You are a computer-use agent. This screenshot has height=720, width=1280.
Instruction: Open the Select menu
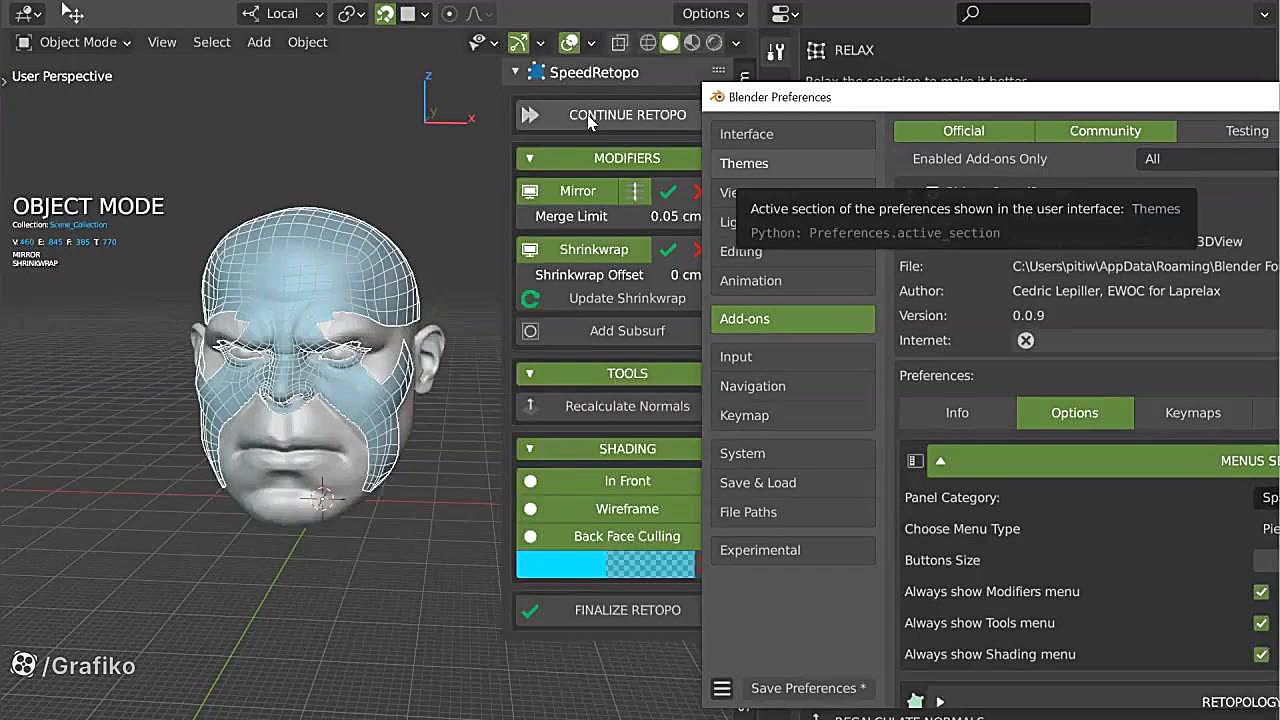pyautogui.click(x=212, y=42)
